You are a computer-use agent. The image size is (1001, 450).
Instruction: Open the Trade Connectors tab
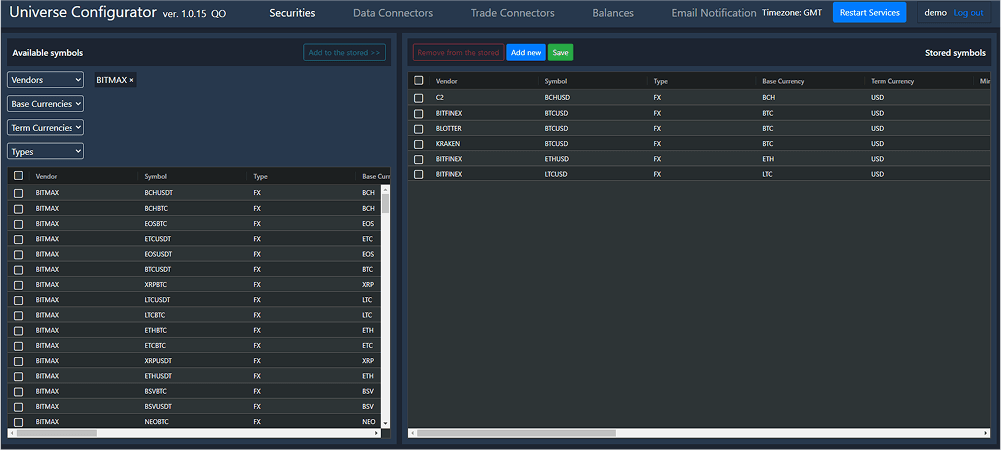coord(512,13)
